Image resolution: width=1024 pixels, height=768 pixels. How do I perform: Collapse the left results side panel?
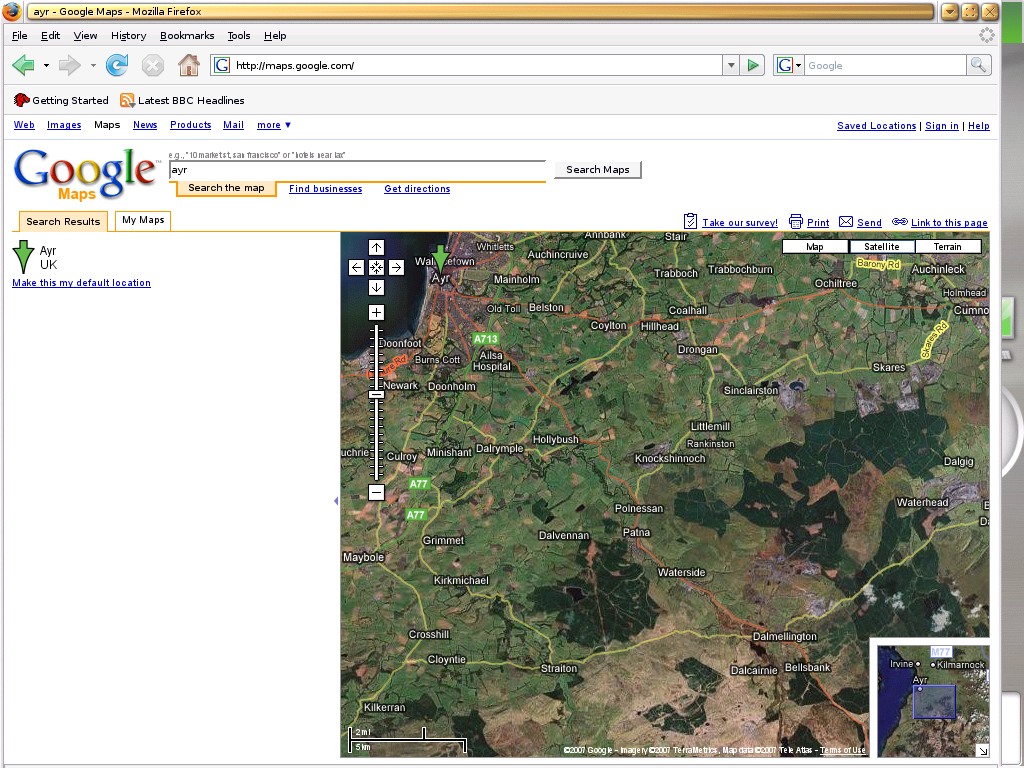click(x=335, y=500)
